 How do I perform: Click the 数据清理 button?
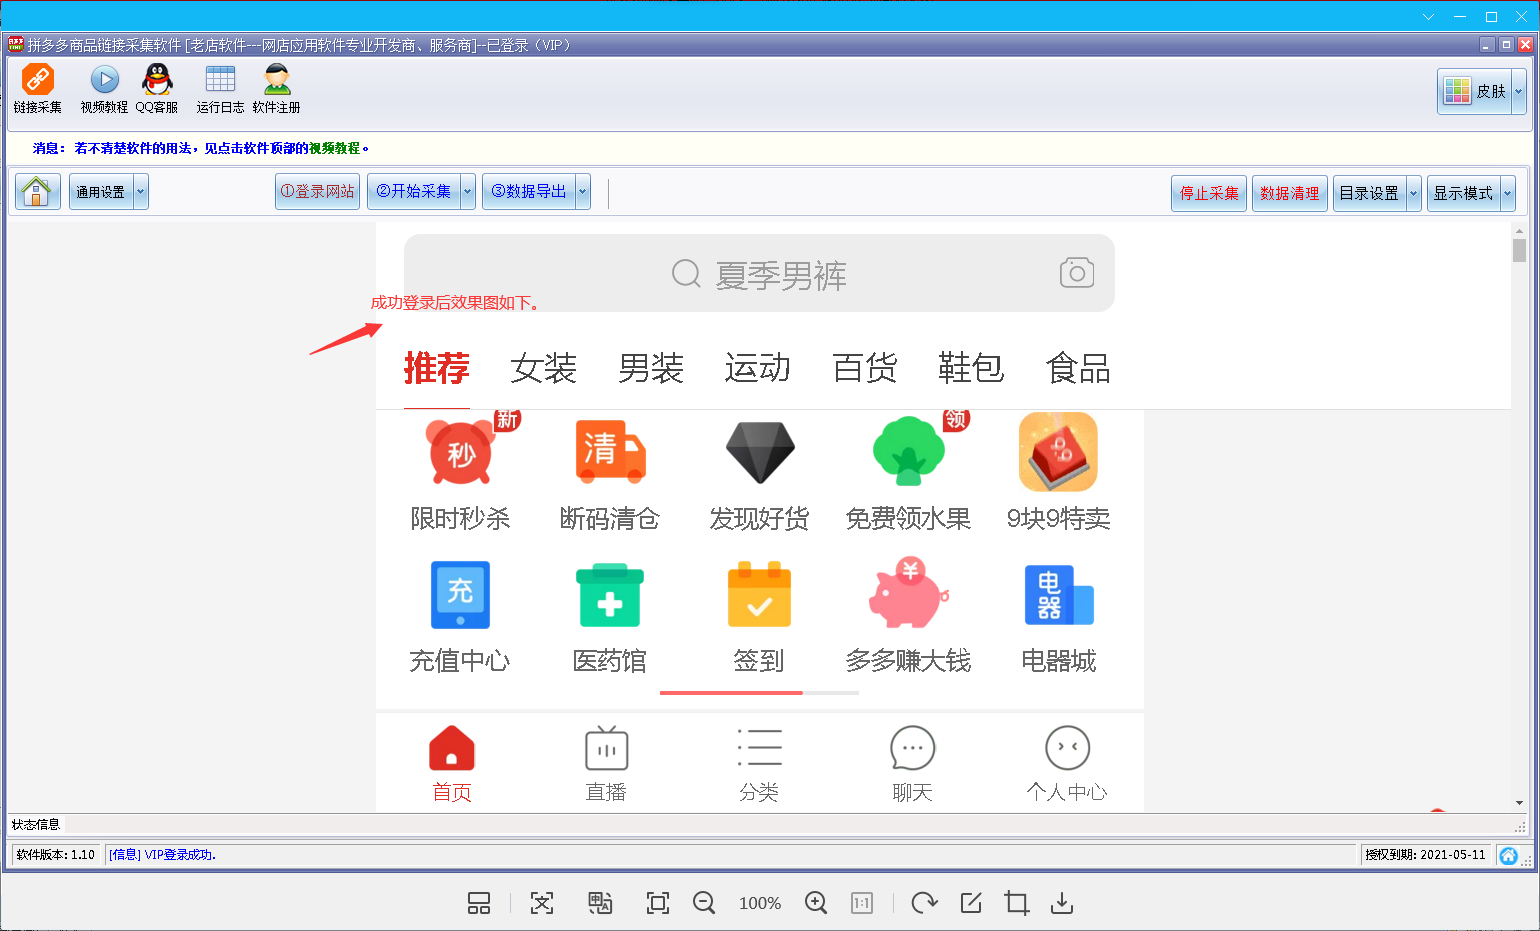1290,193
